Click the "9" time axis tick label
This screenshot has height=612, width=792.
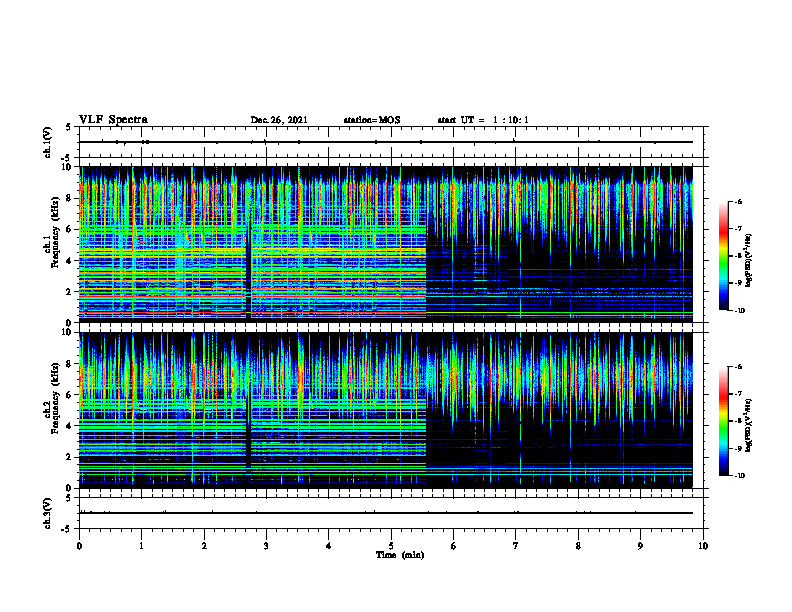640,546
